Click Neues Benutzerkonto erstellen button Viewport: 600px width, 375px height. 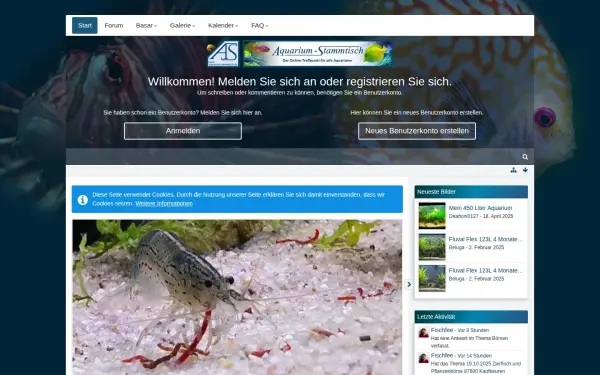click(x=417, y=131)
